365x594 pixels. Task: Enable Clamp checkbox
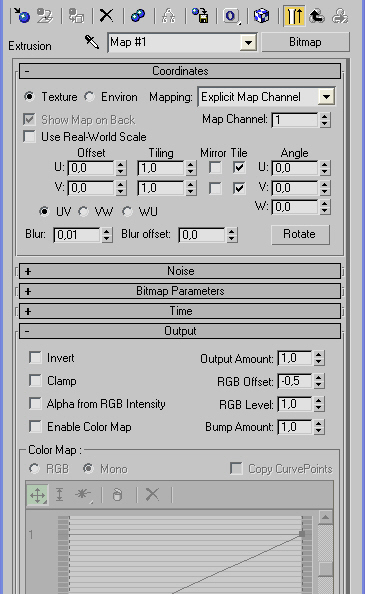pyautogui.click(x=35, y=380)
